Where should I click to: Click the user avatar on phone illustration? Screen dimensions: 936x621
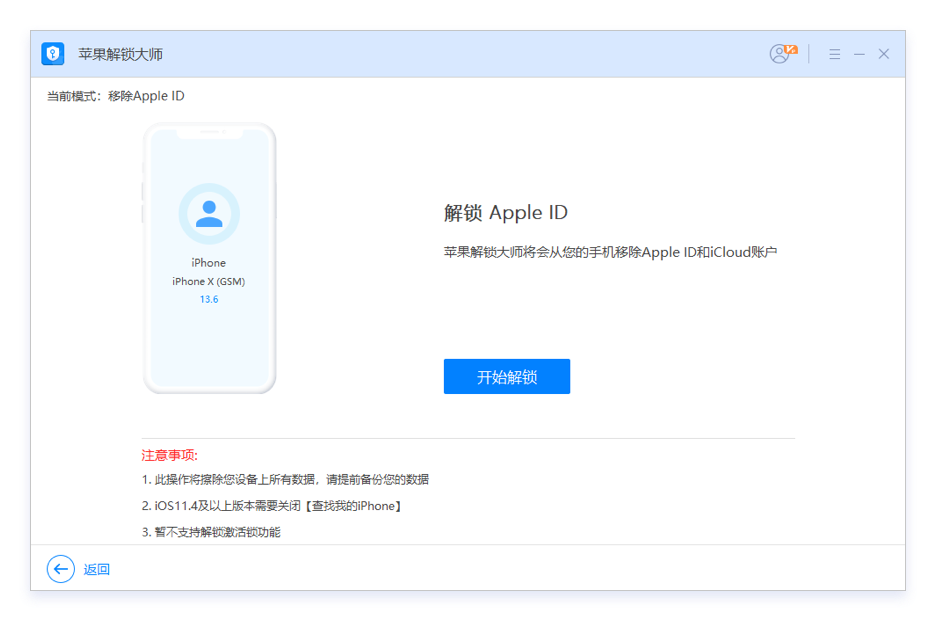[x=209, y=214]
